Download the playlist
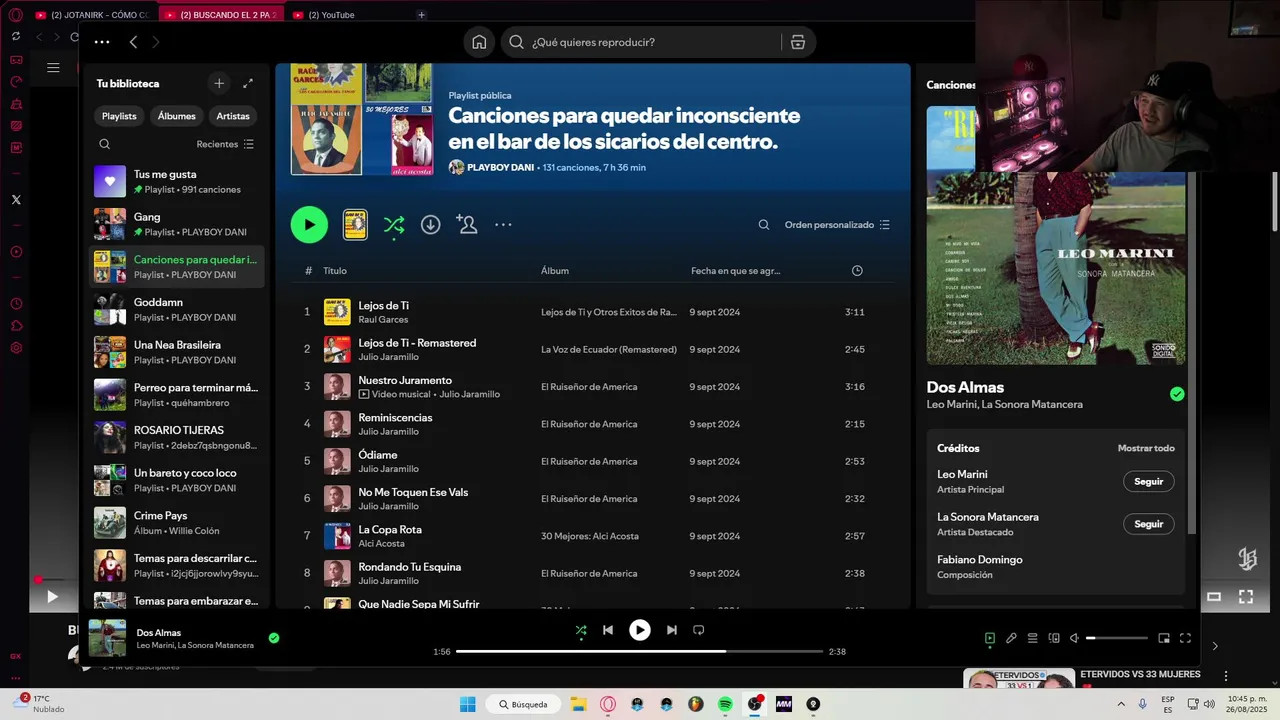This screenshot has height=720, width=1280. click(x=430, y=225)
